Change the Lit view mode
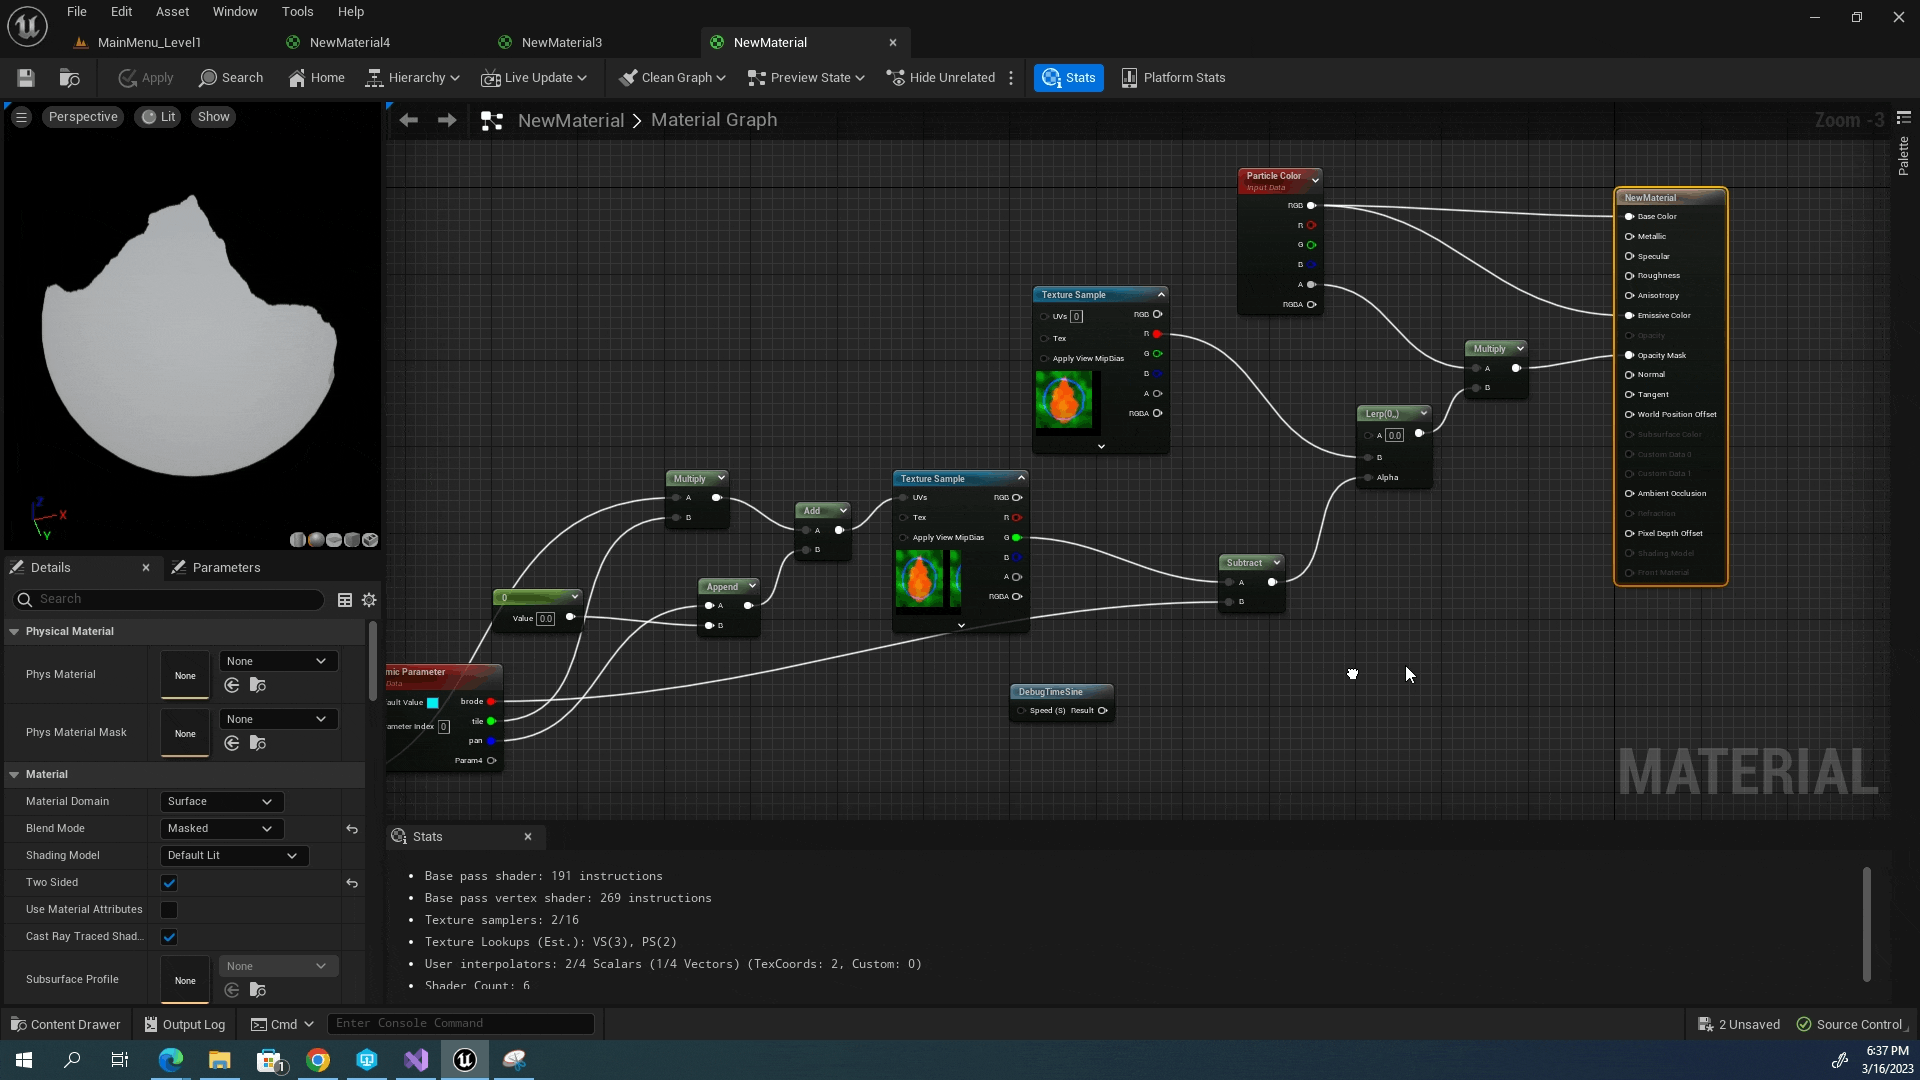Viewport: 1920px width, 1080px height. (158, 117)
